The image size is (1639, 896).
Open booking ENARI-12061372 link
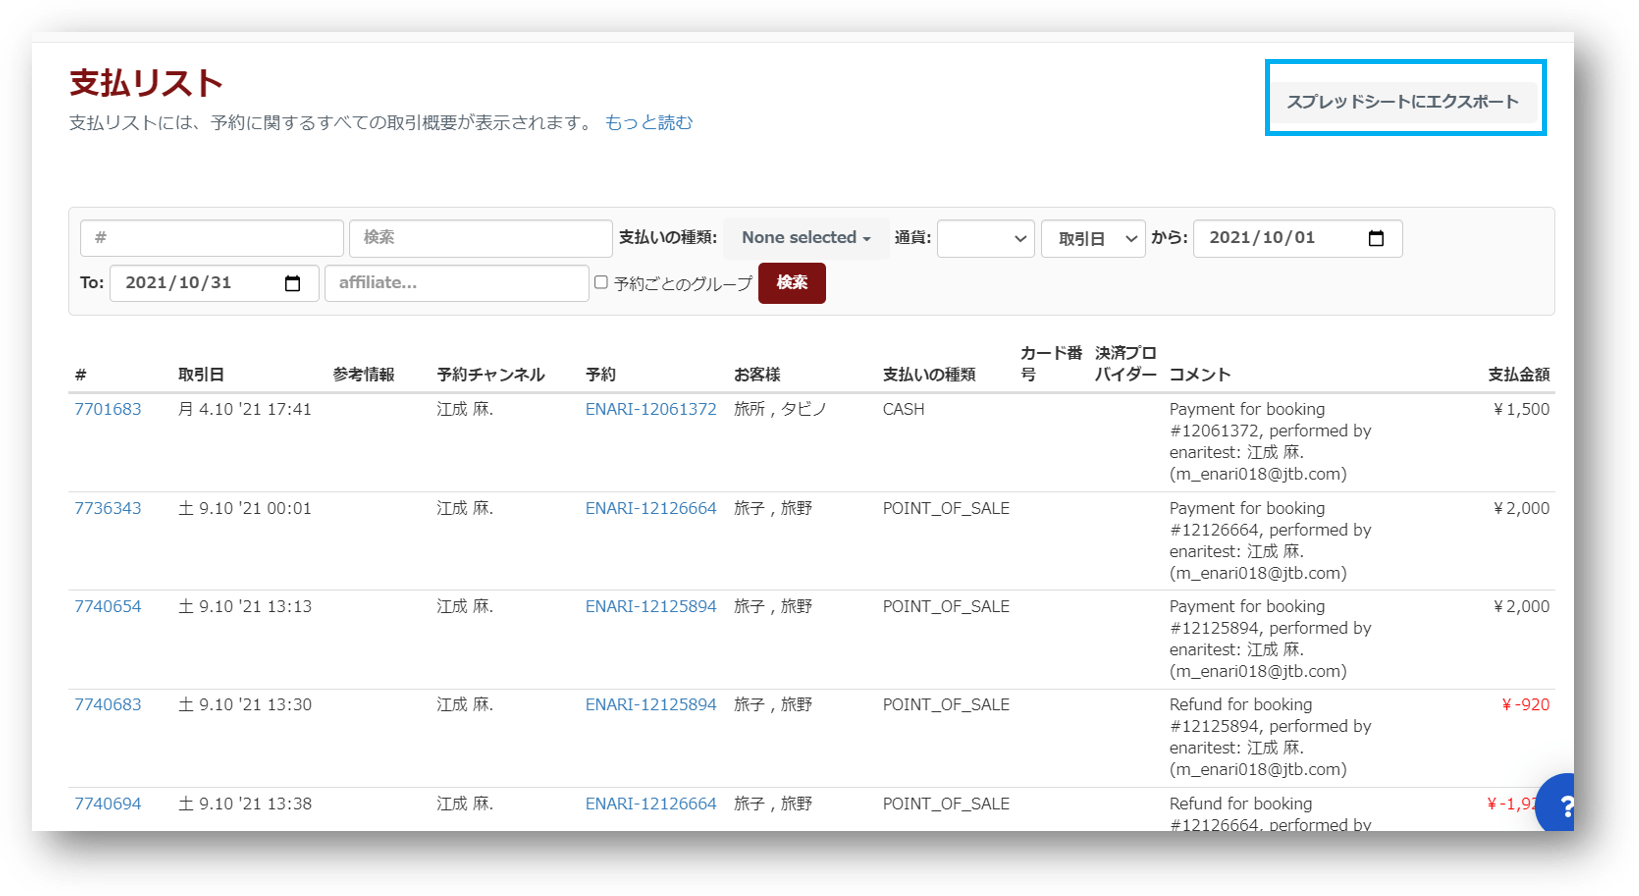point(650,409)
